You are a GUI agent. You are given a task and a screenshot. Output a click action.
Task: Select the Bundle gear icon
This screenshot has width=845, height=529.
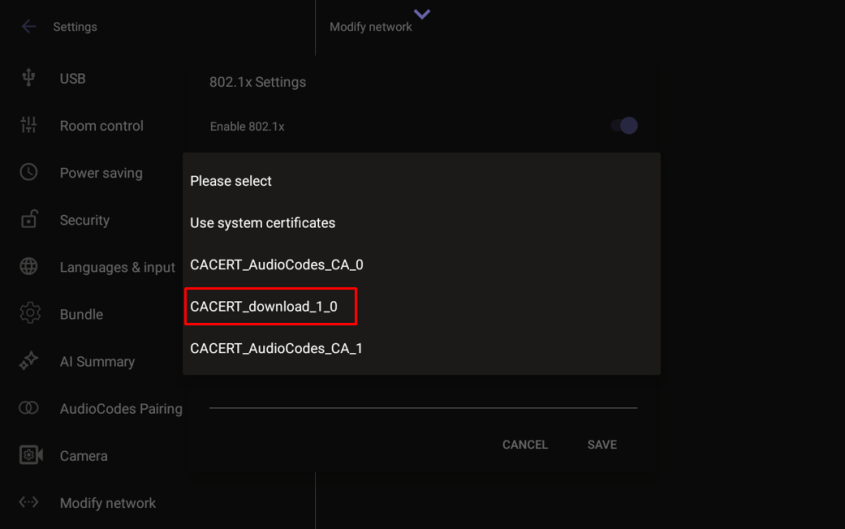pos(29,314)
